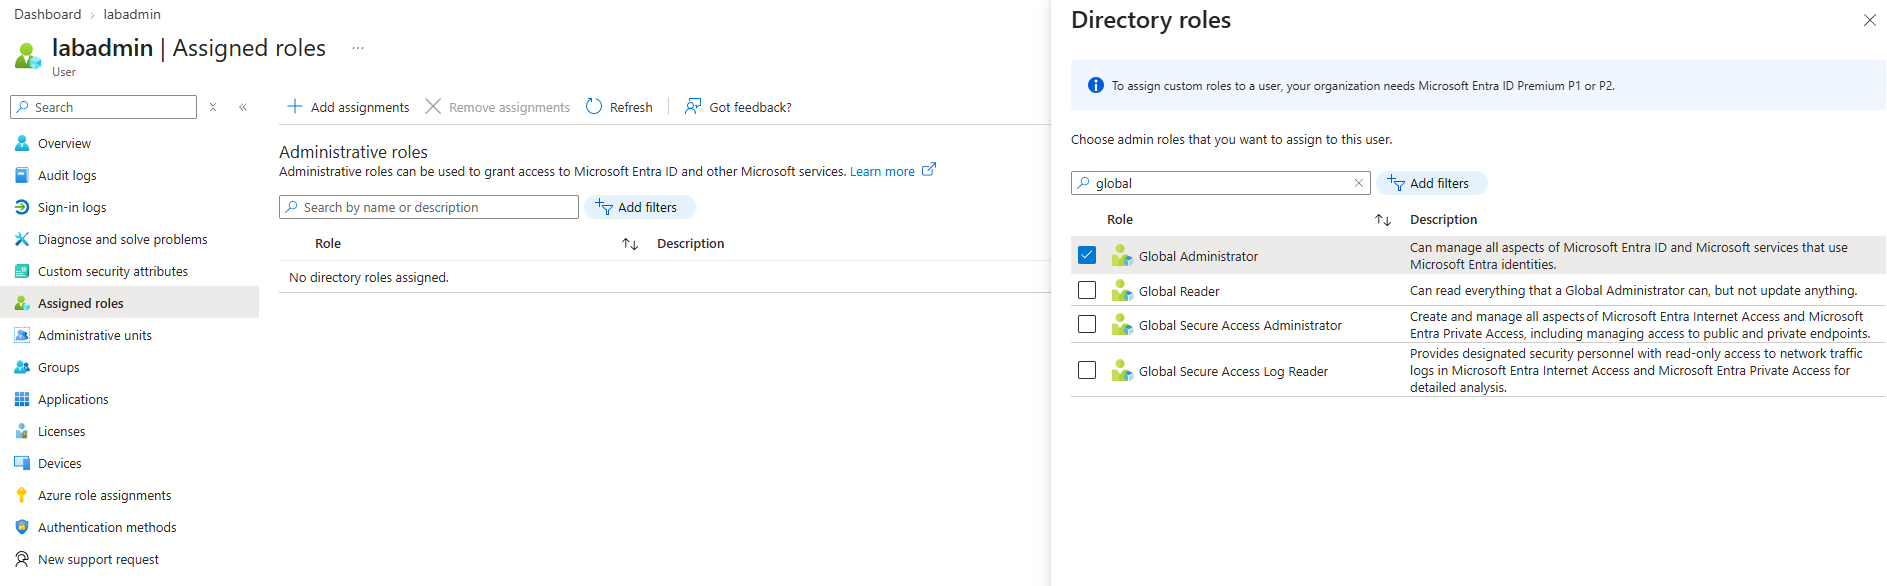Check the Global Secure Access Administrator checkbox
The image size is (1887, 586).
1087,324
